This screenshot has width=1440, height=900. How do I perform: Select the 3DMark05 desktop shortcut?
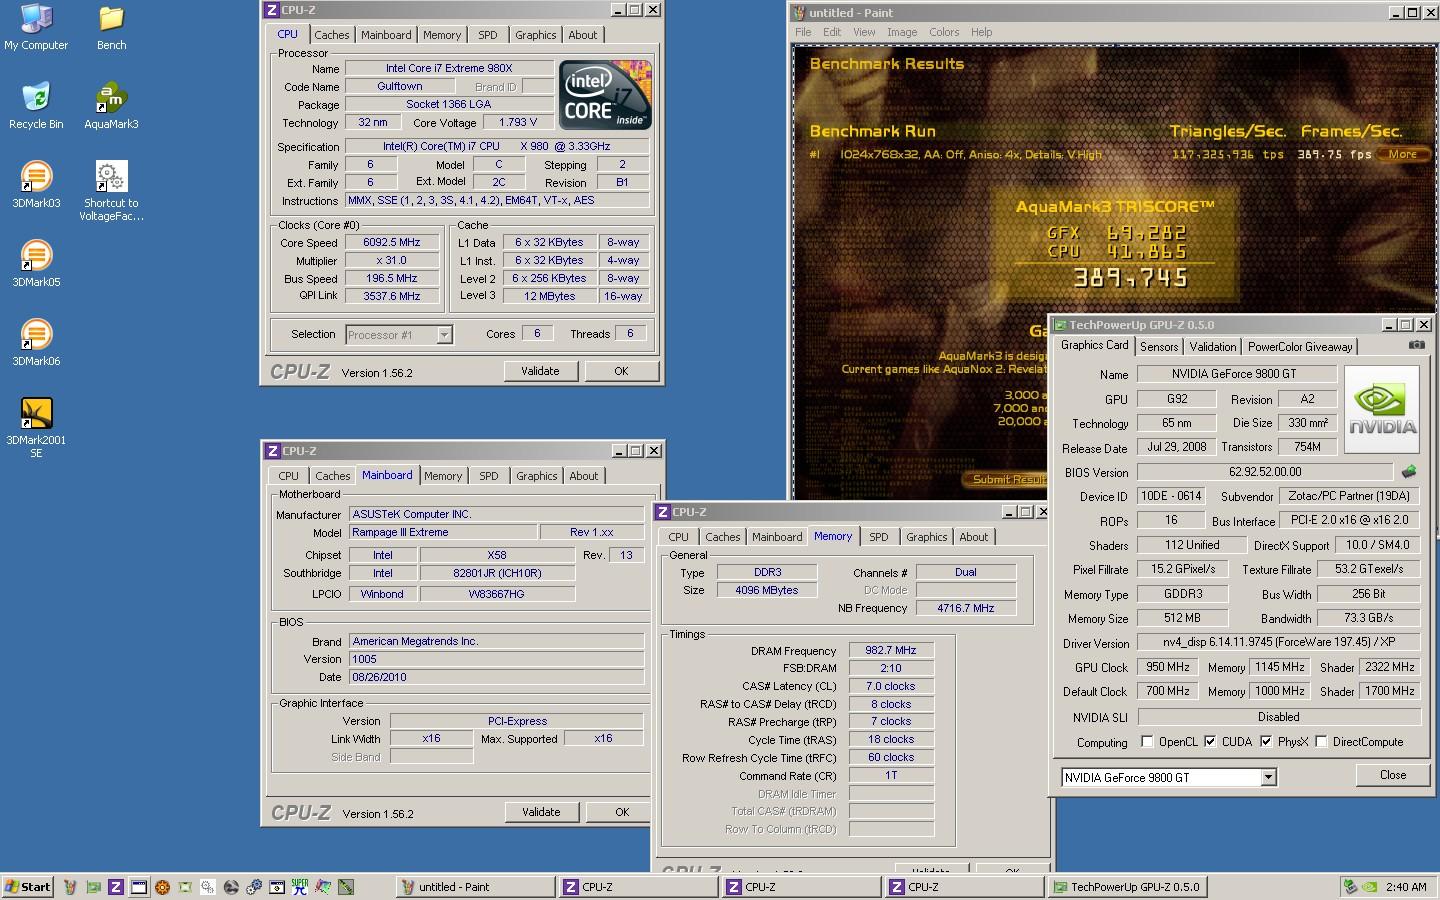pos(36,264)
